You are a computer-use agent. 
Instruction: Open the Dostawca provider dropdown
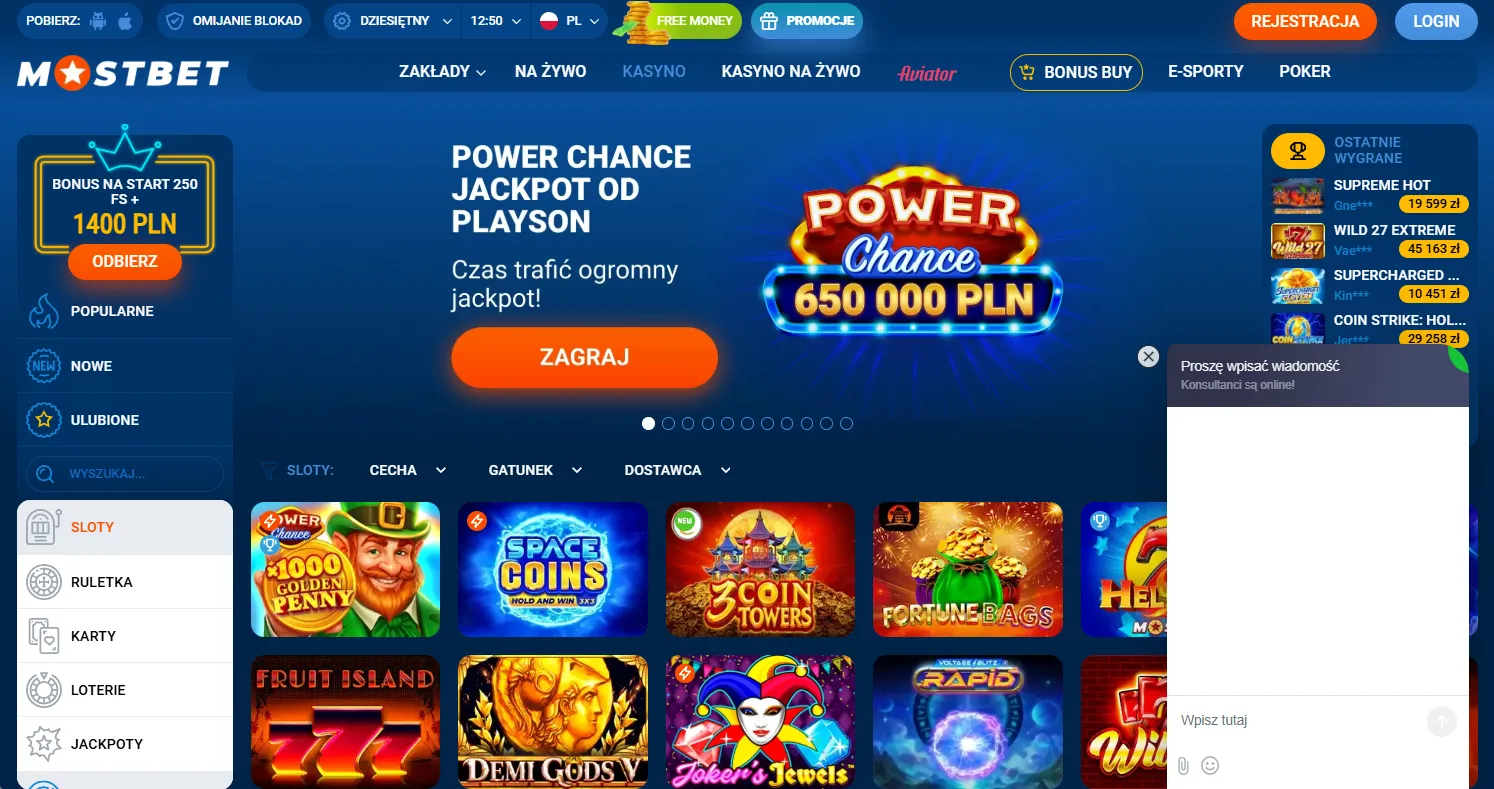coord(678,470)
